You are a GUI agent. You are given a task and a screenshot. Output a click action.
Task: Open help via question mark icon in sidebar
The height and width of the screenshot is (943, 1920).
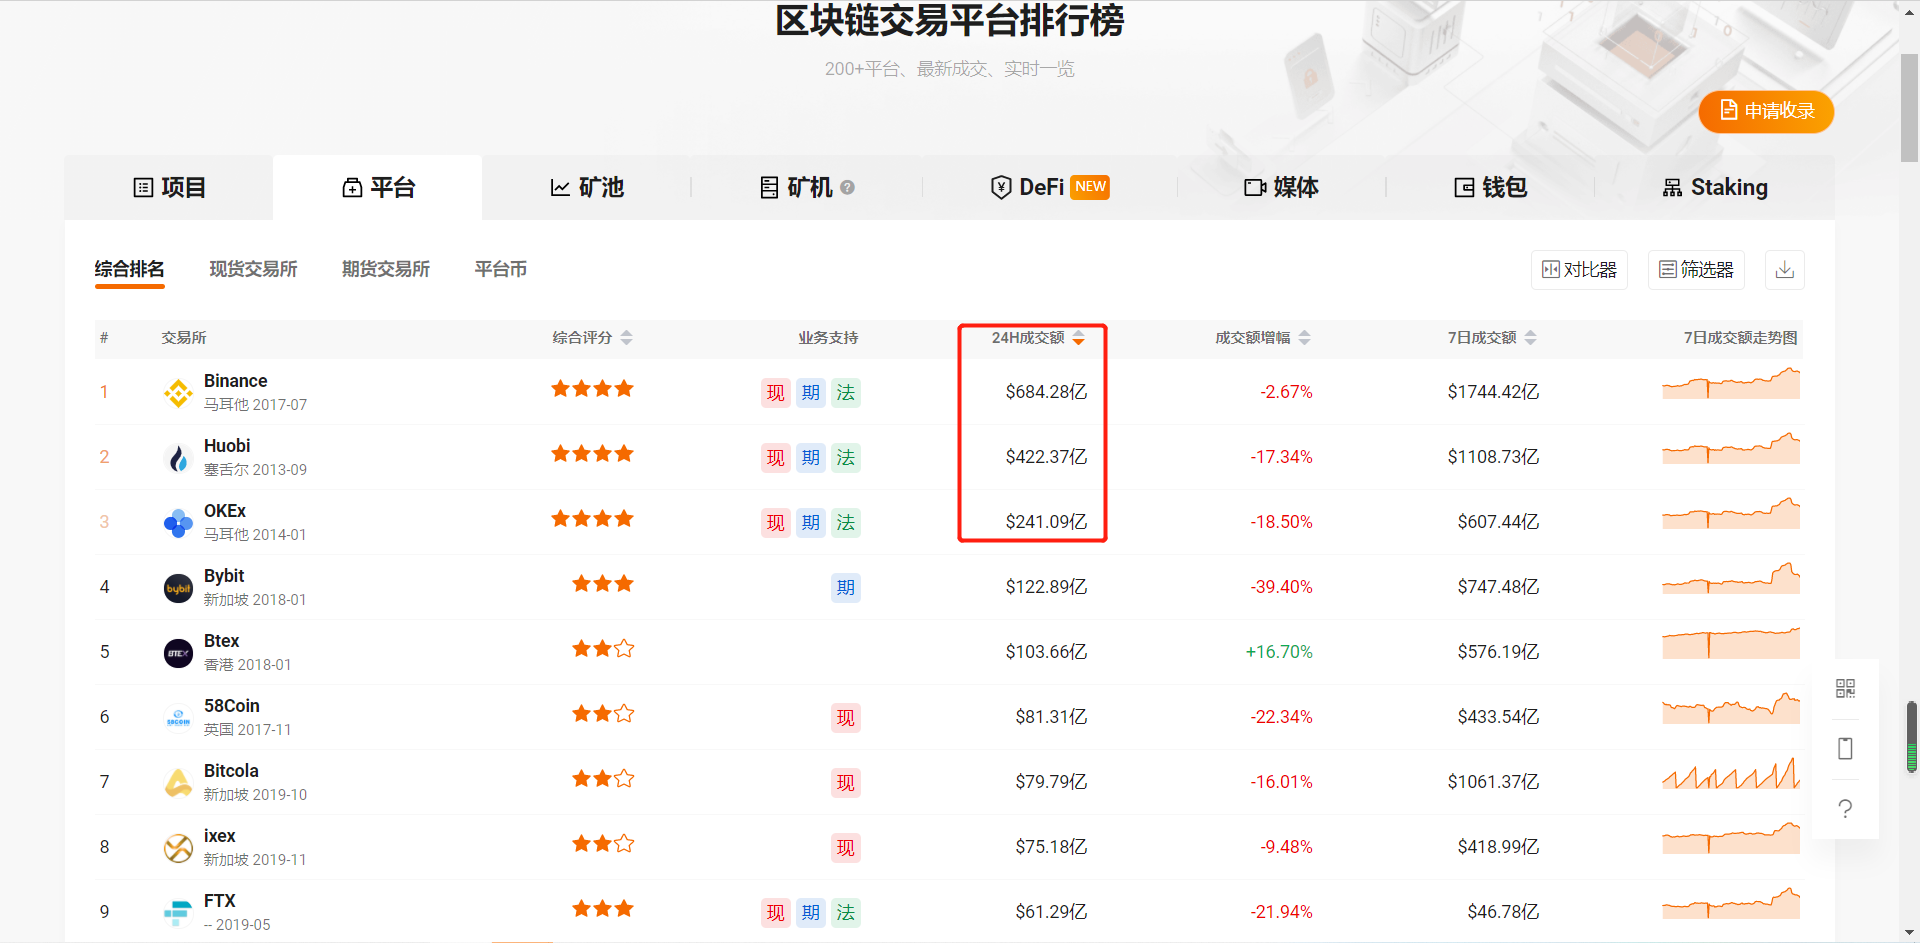click(x=1845, y=809)
